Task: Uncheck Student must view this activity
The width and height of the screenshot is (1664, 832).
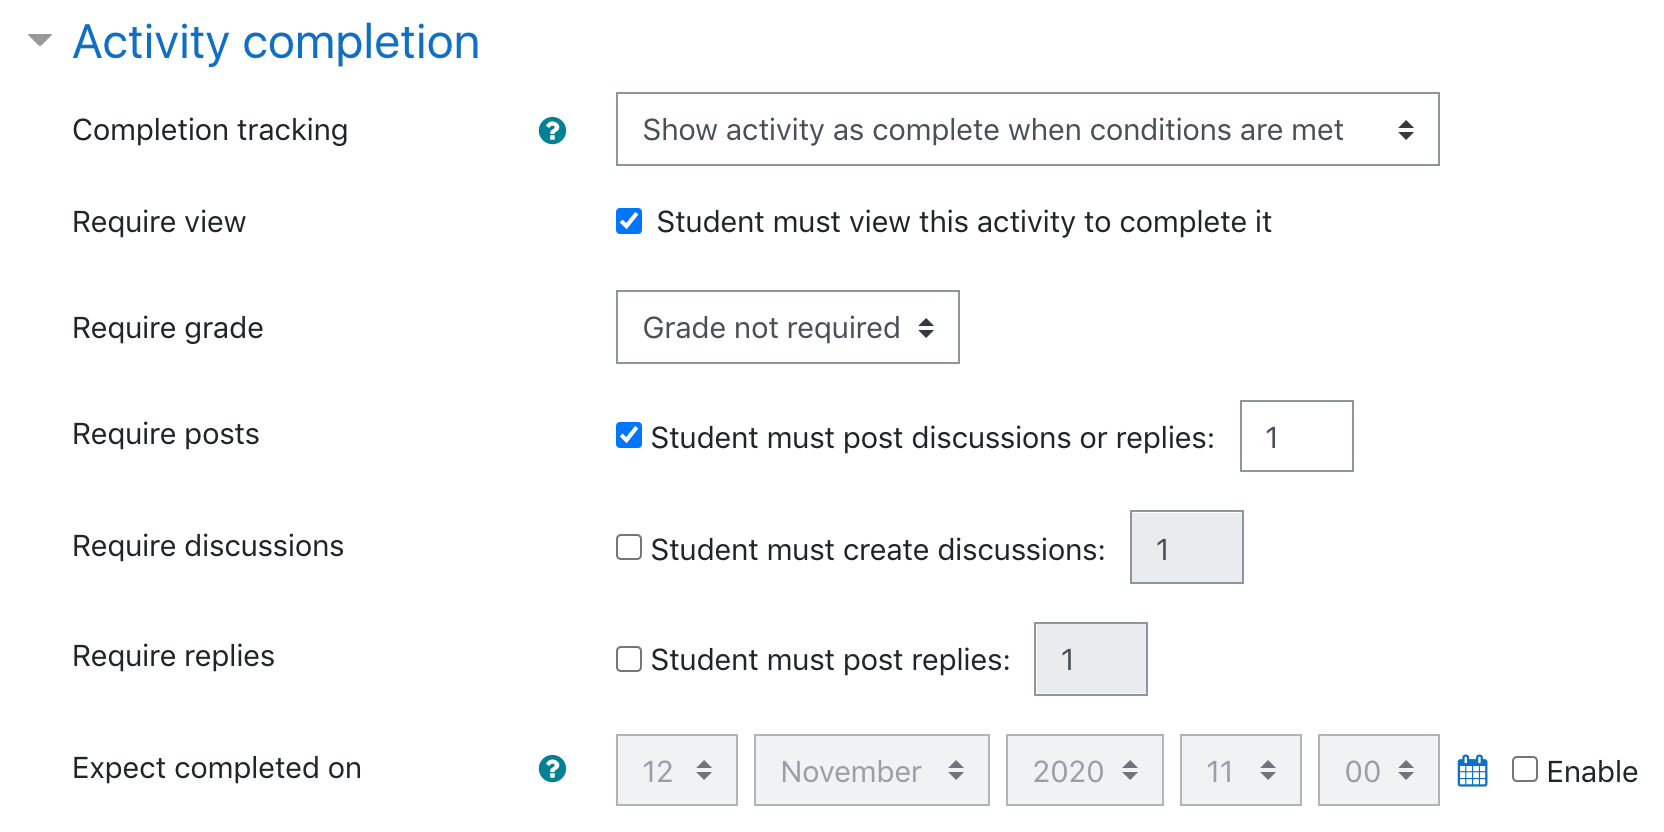Action: pos(629,221)
